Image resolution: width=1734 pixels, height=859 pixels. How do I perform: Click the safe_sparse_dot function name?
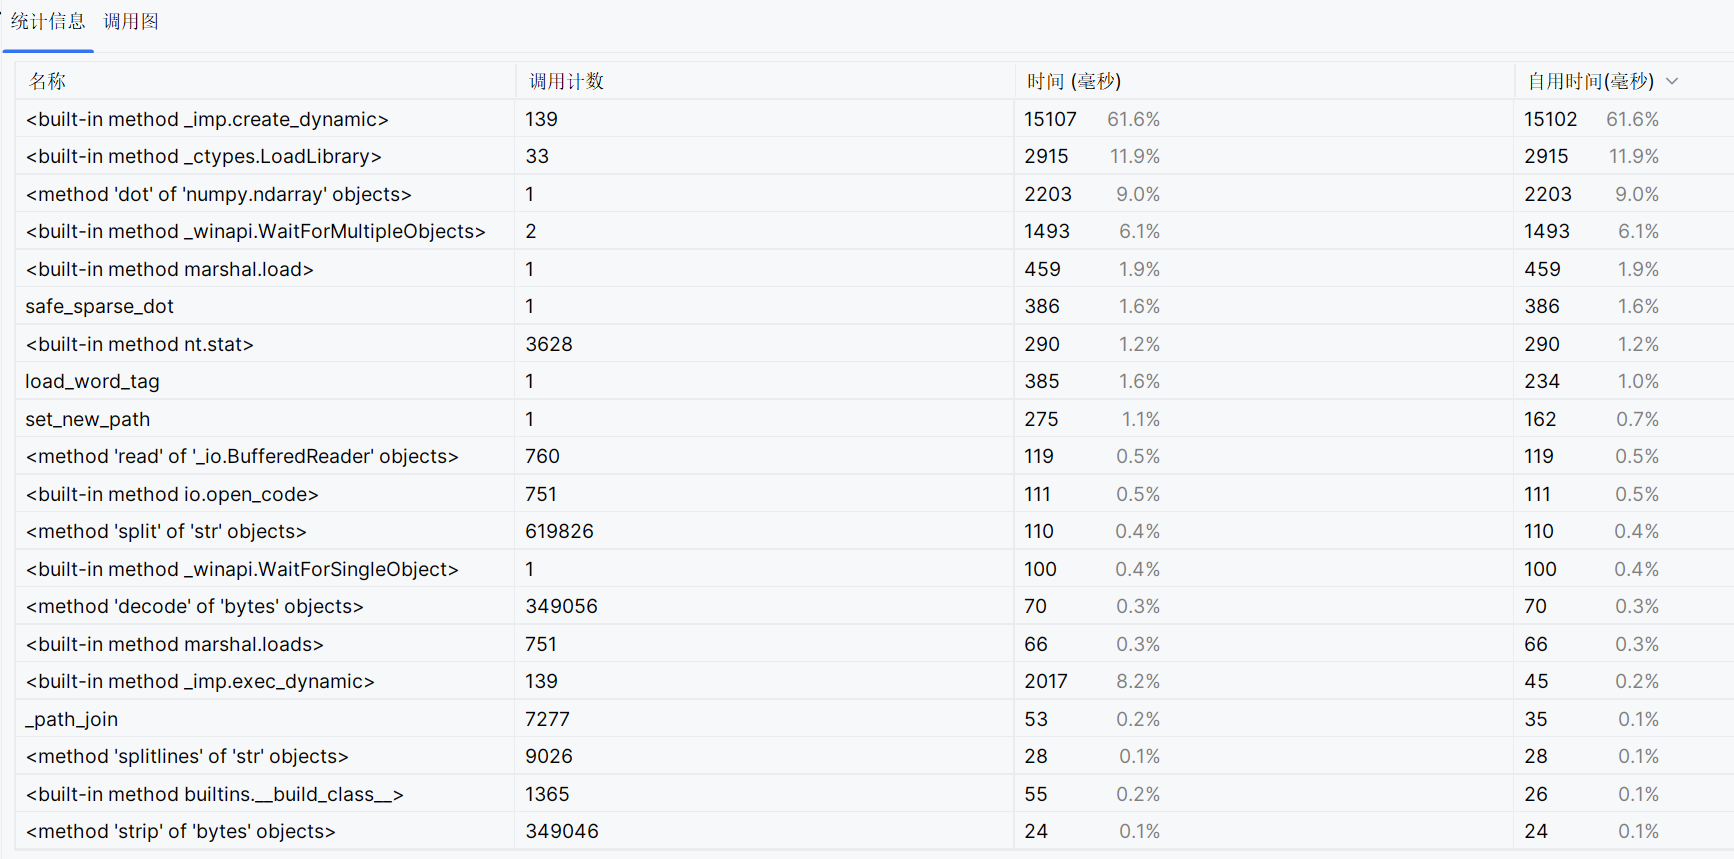click(x=100, y=306)
